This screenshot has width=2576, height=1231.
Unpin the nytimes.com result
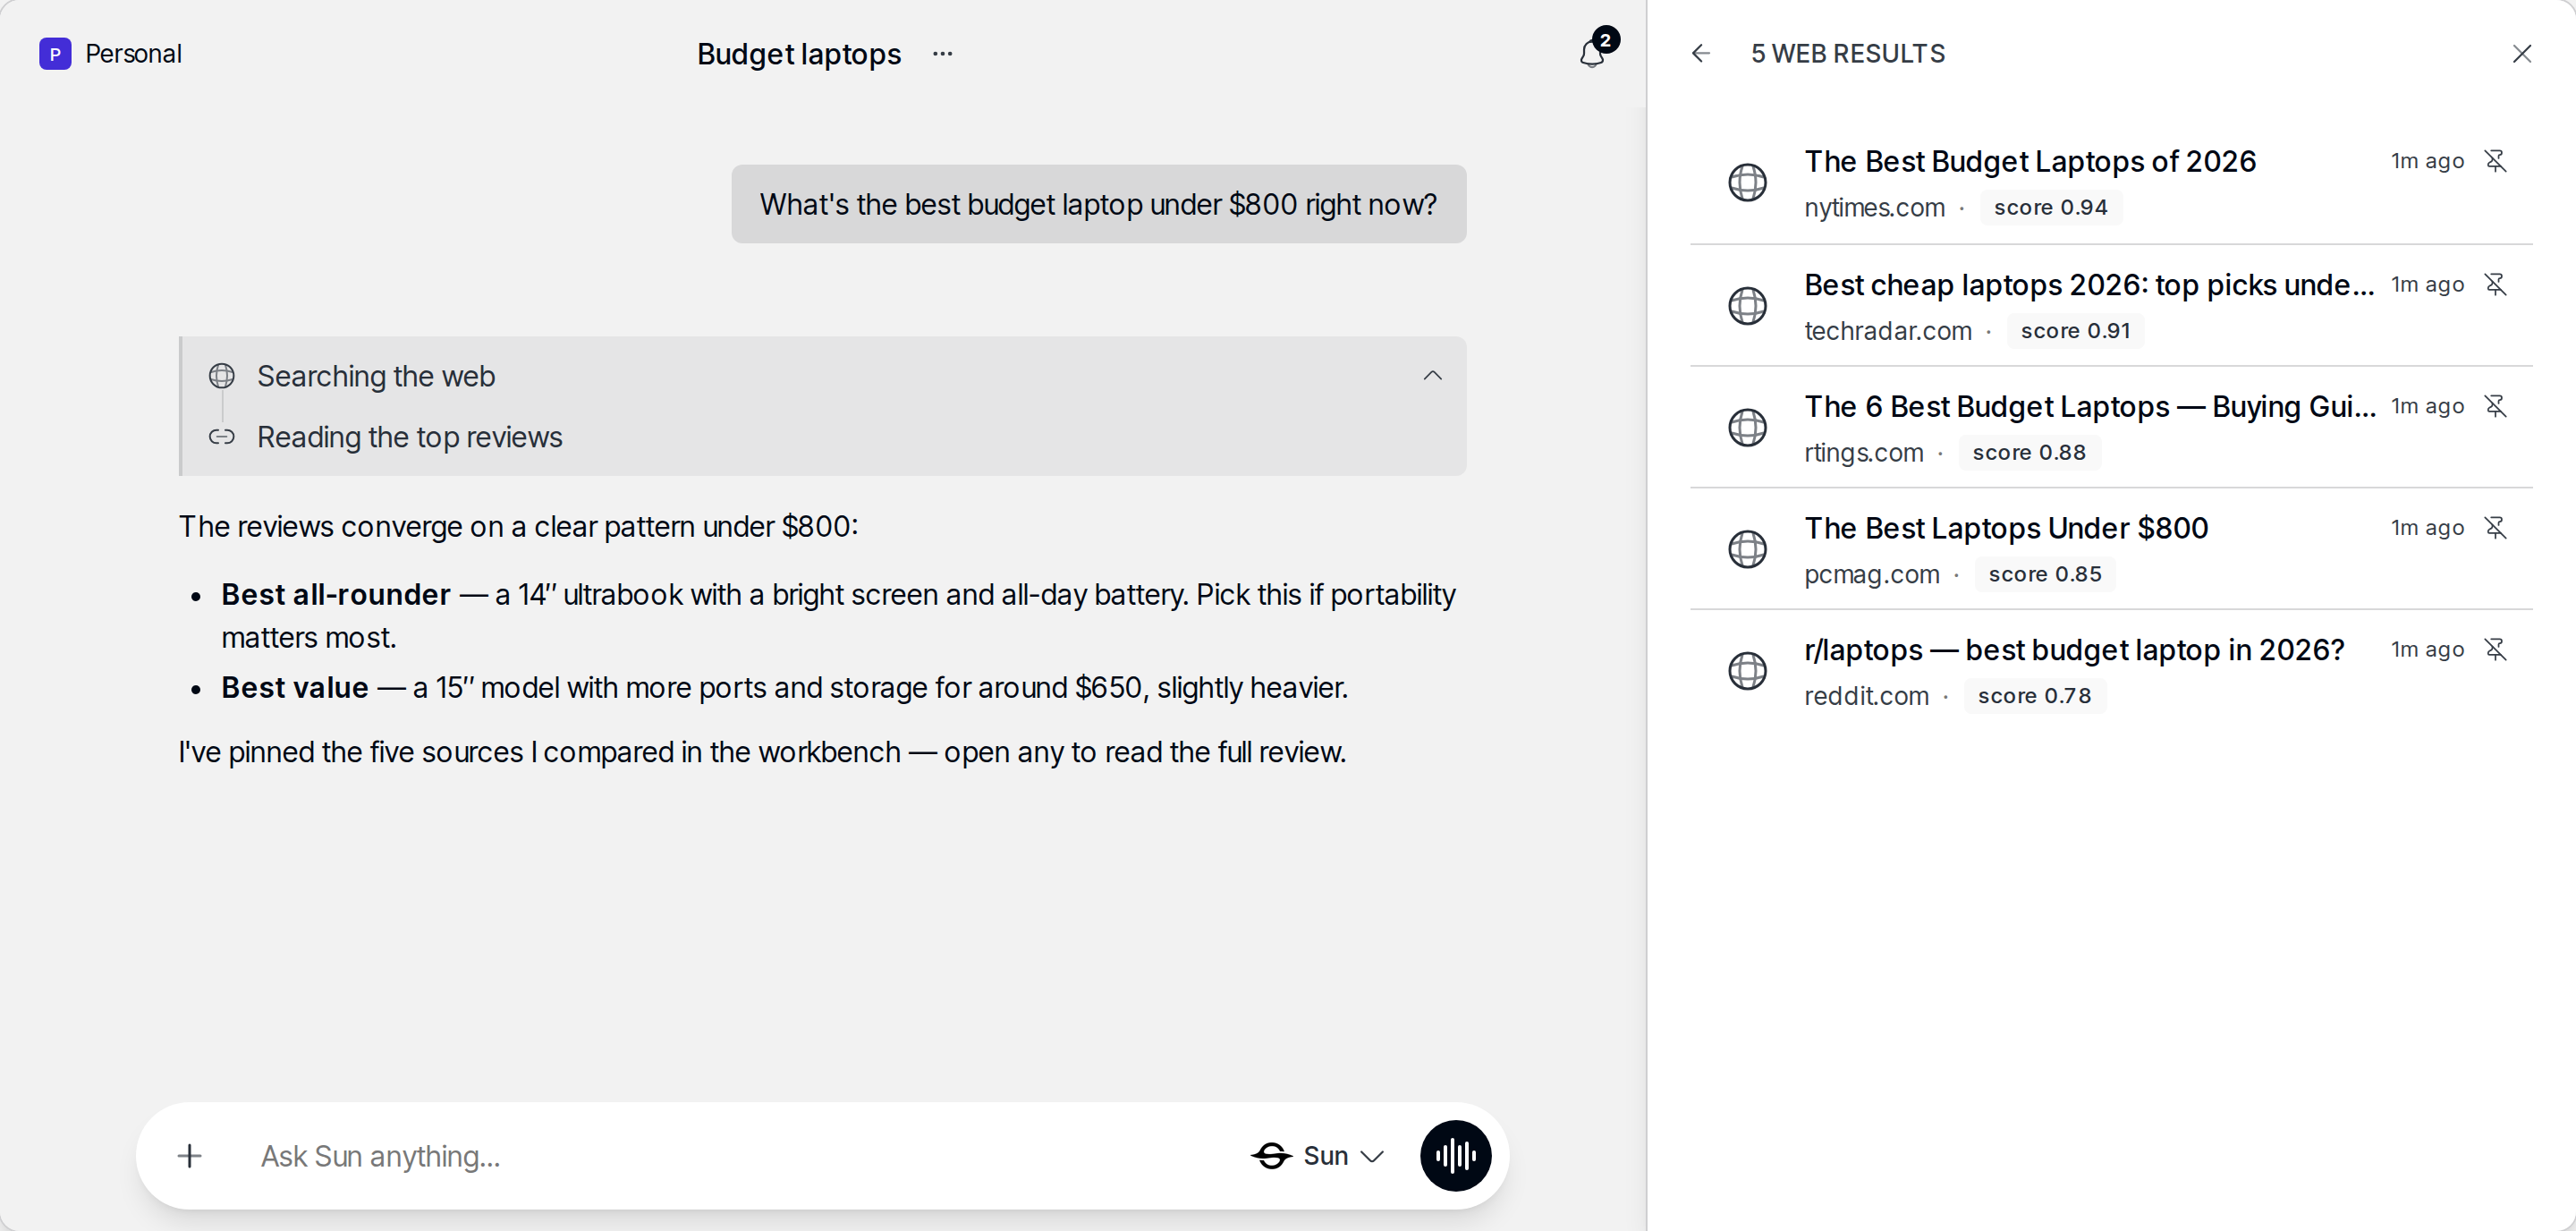click(x=2495, y=161)
